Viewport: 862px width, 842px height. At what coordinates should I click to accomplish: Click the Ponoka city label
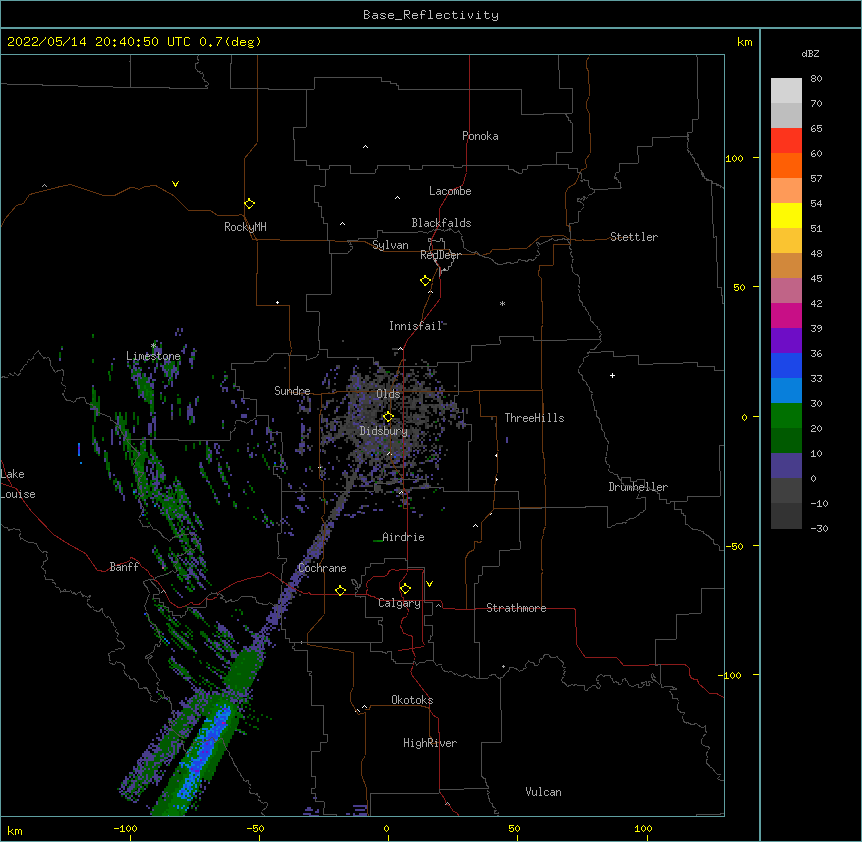(x=480, y=136)
